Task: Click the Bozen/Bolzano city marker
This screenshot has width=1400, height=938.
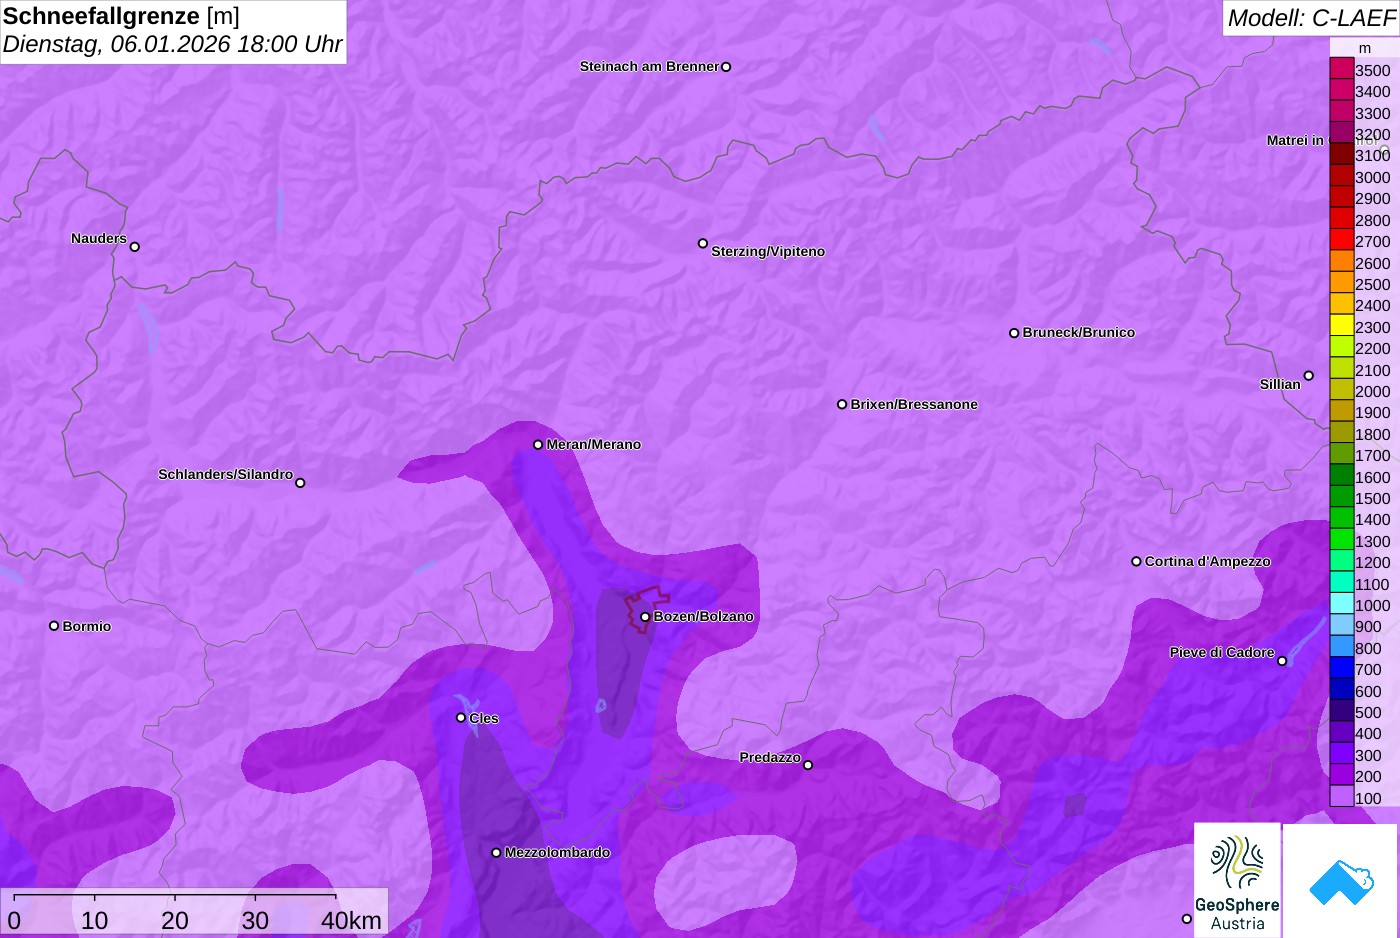Action: [645, 617]
